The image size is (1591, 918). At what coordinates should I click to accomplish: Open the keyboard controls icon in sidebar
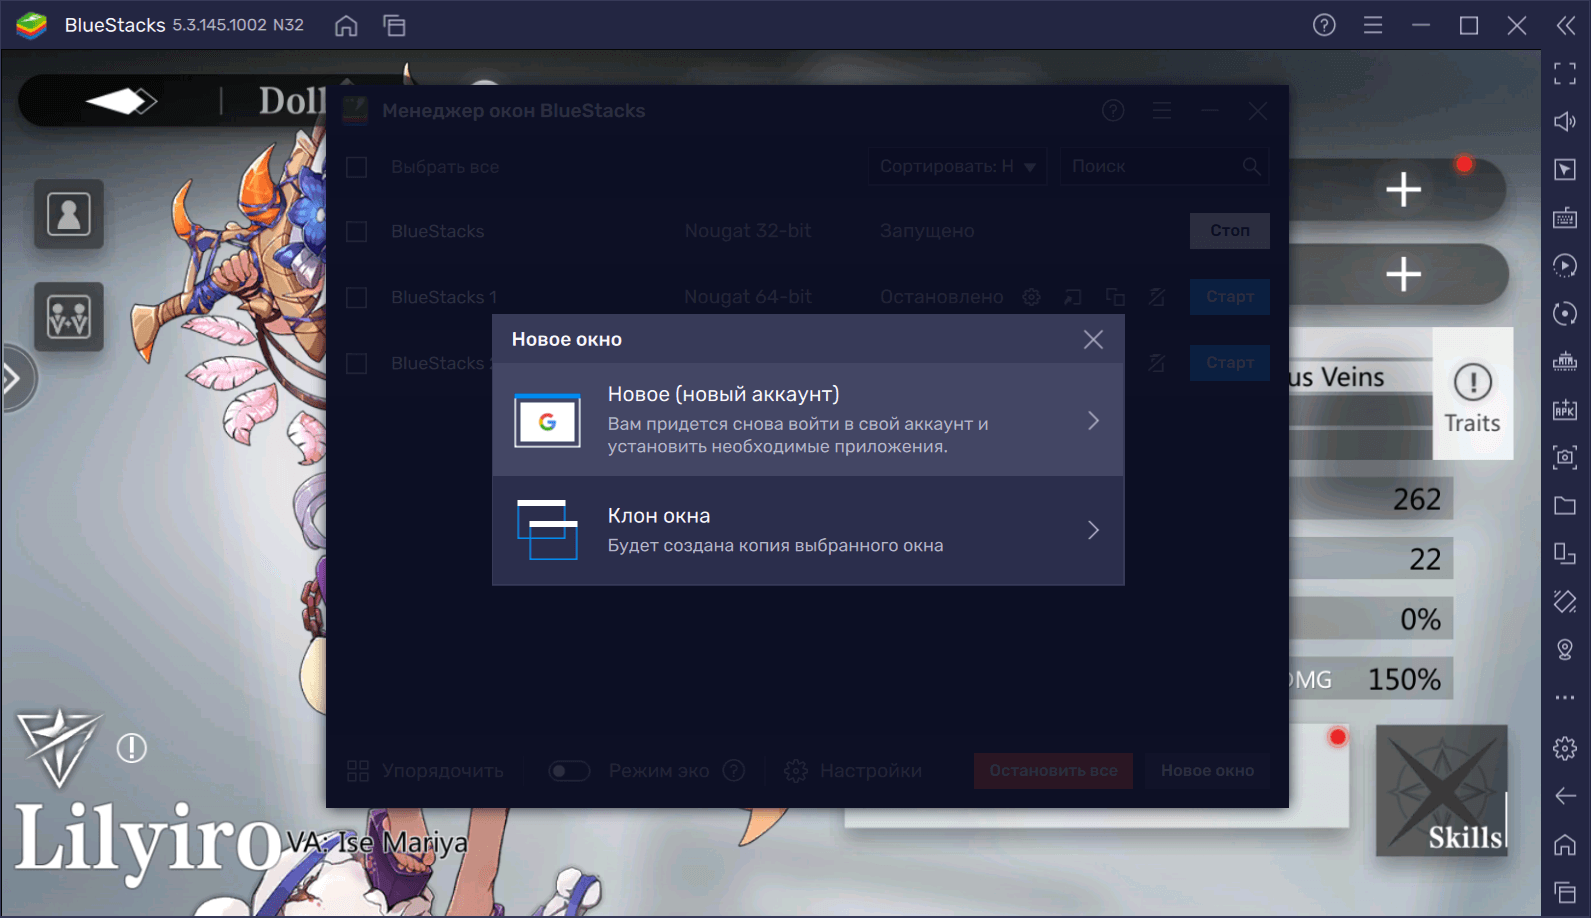click(x=1565, y=217)
